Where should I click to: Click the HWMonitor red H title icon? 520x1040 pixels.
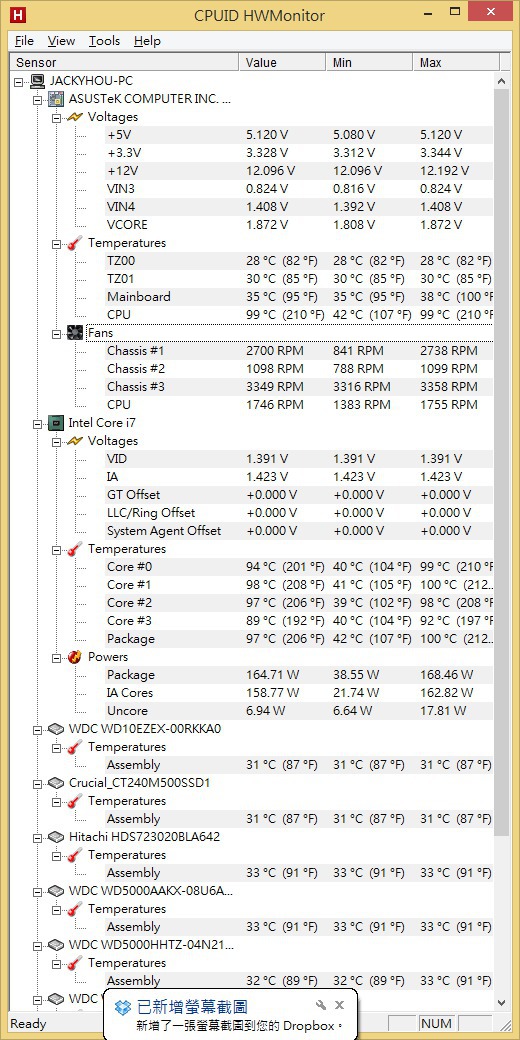19,14
